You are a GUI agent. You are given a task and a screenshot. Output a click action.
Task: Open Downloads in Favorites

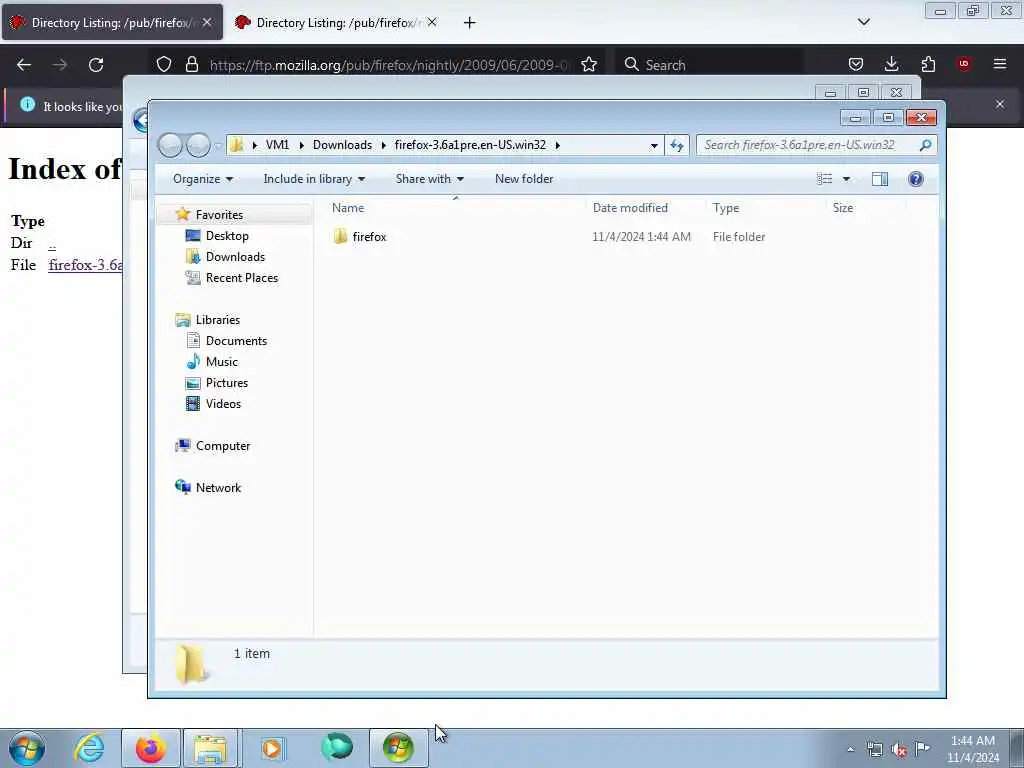[235, 257]
